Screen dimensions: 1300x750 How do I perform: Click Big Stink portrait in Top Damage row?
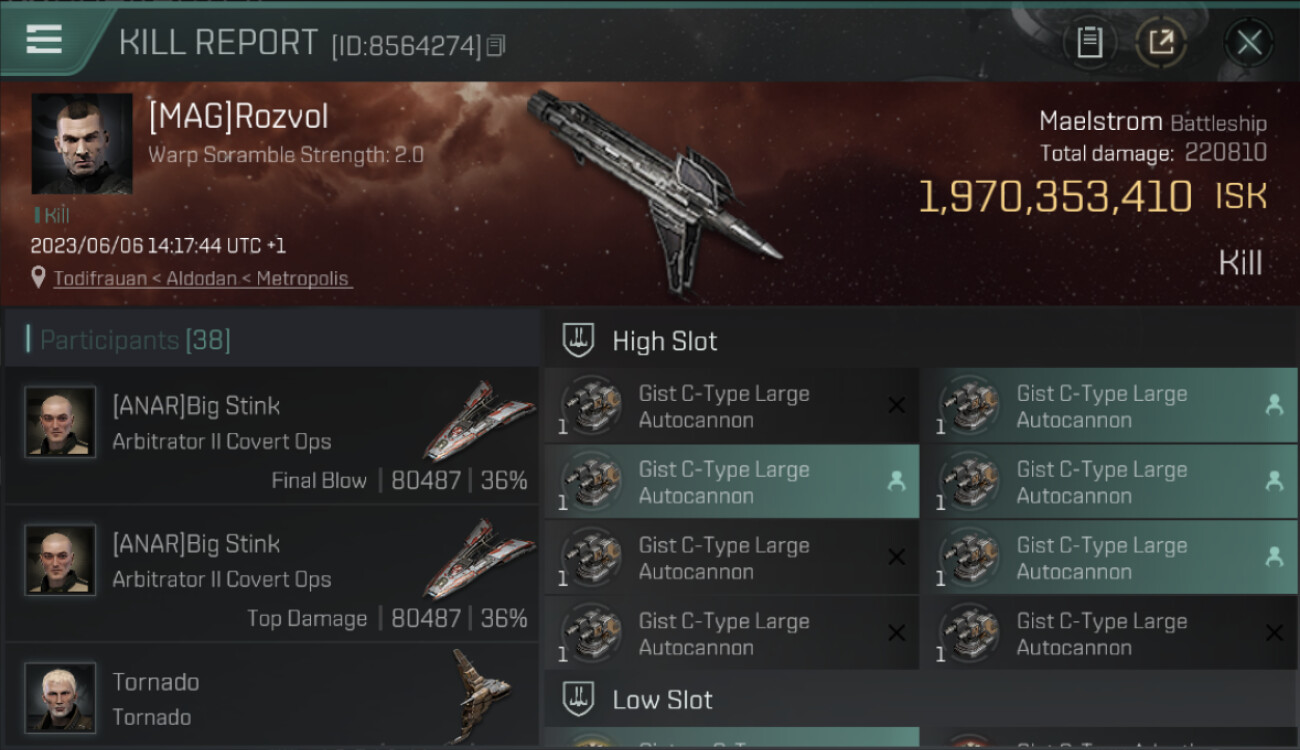[60, 560]
